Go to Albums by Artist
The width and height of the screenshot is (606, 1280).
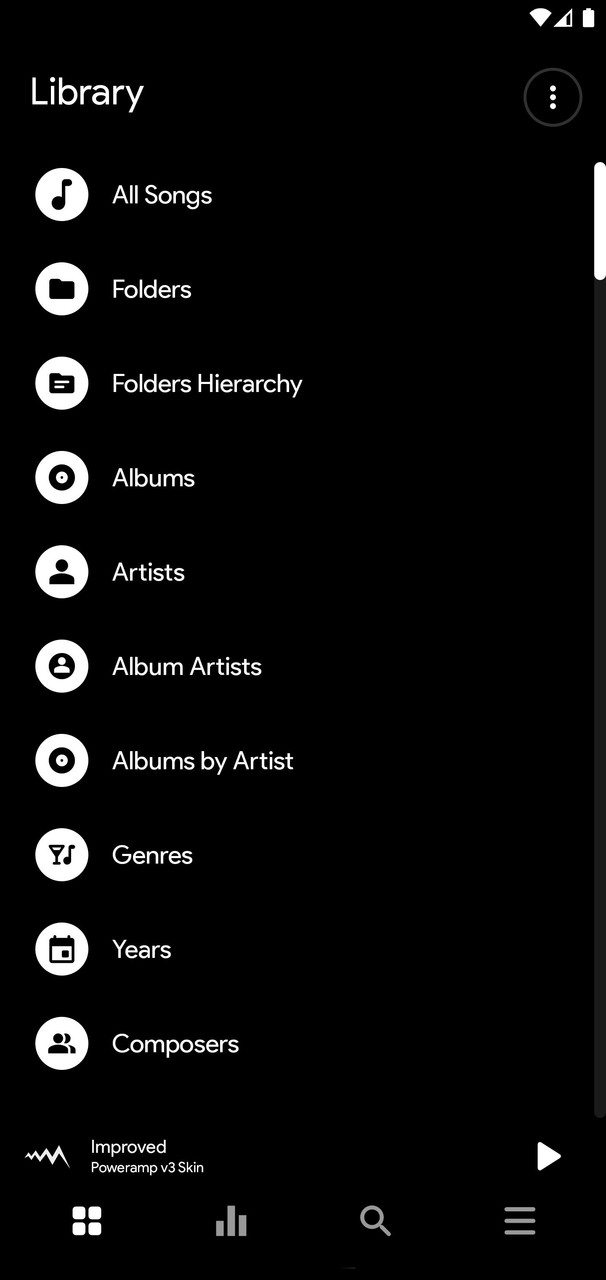click(203, 761)
